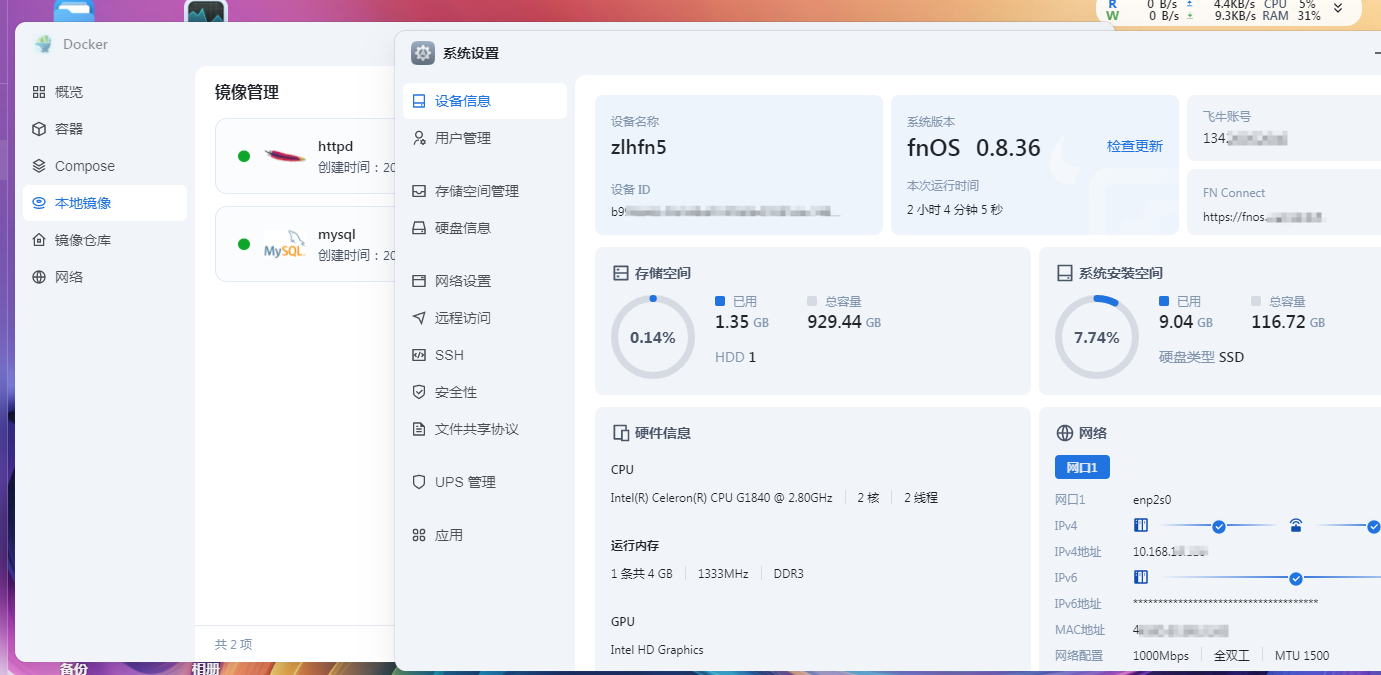Viewport: 1381px width, 675px height.
Task: Click the 远程访问 arrow icon
Action: click(419, 318)
